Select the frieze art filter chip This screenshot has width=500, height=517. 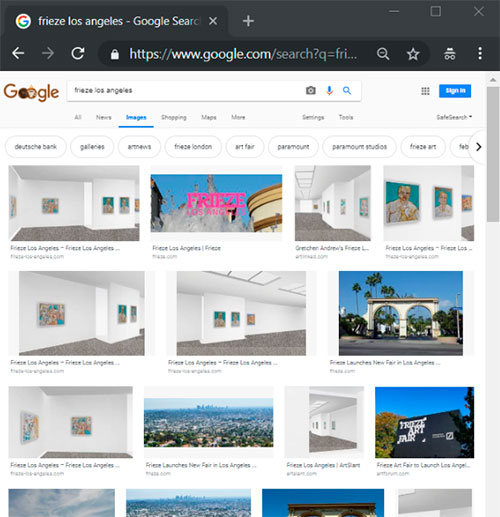(423, 147)
